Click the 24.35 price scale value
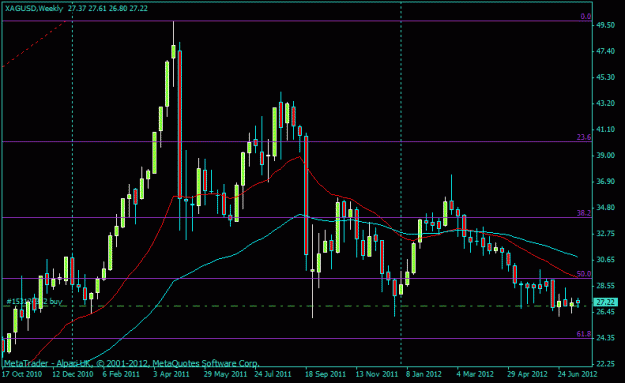The width and height of the screenshot is (625, 383). [x=605, y=338]
